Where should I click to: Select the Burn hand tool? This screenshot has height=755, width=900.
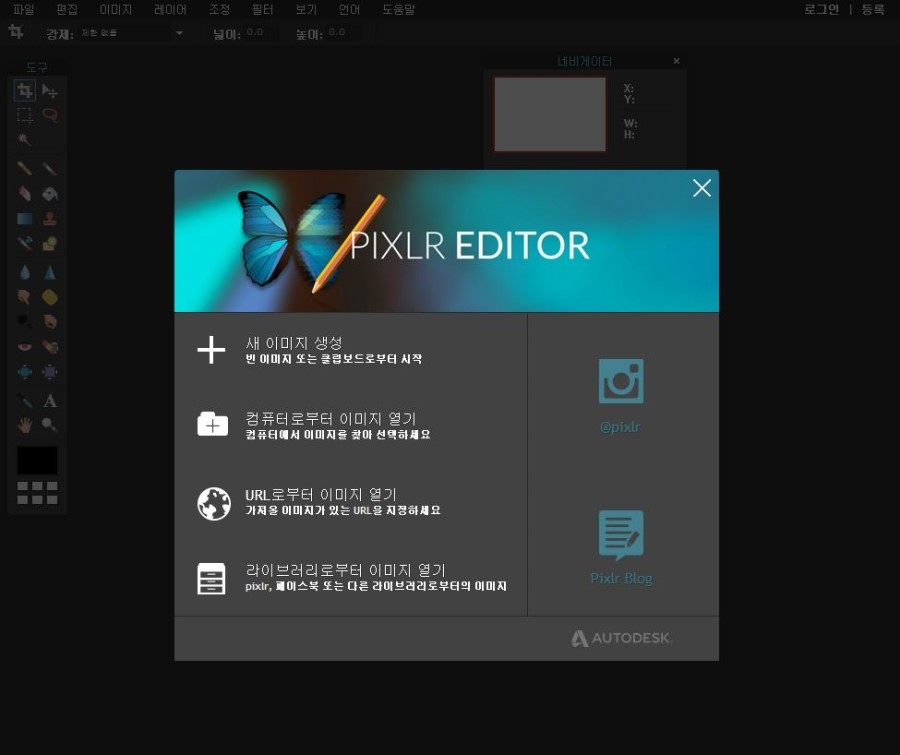pyautogui.click(x=50, y=321)
